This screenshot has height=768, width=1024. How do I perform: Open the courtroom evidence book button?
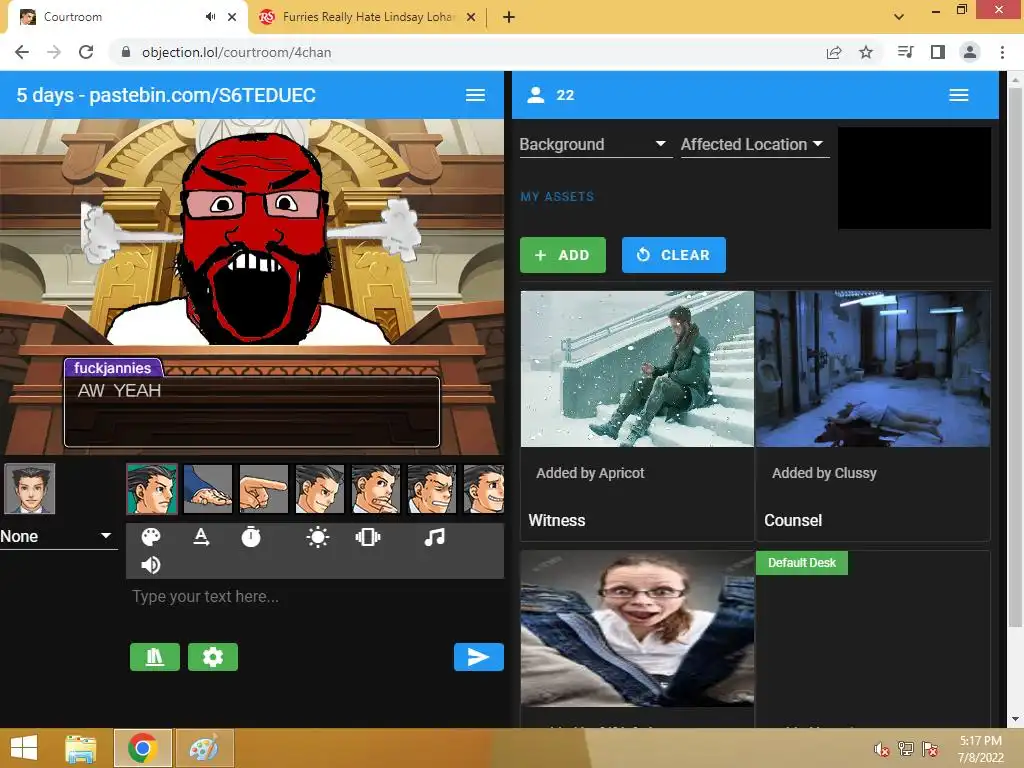pyautogui.click(x=155, y=657)
